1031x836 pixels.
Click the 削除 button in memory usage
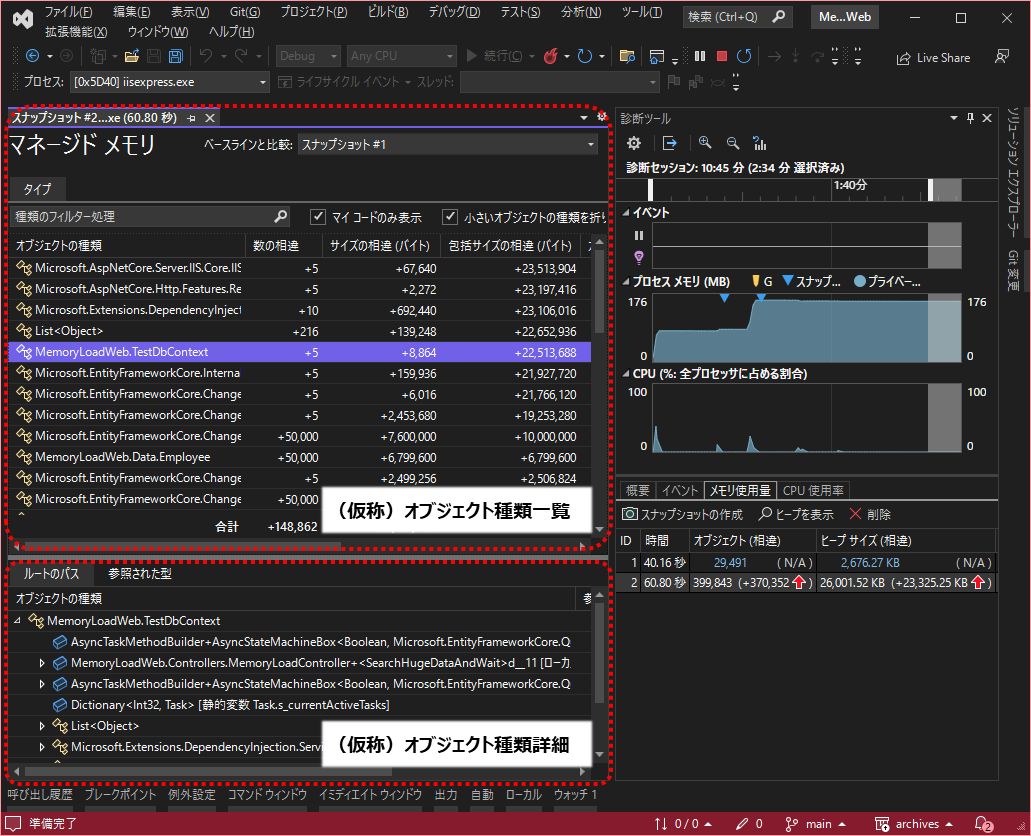(x=869, y=514)
